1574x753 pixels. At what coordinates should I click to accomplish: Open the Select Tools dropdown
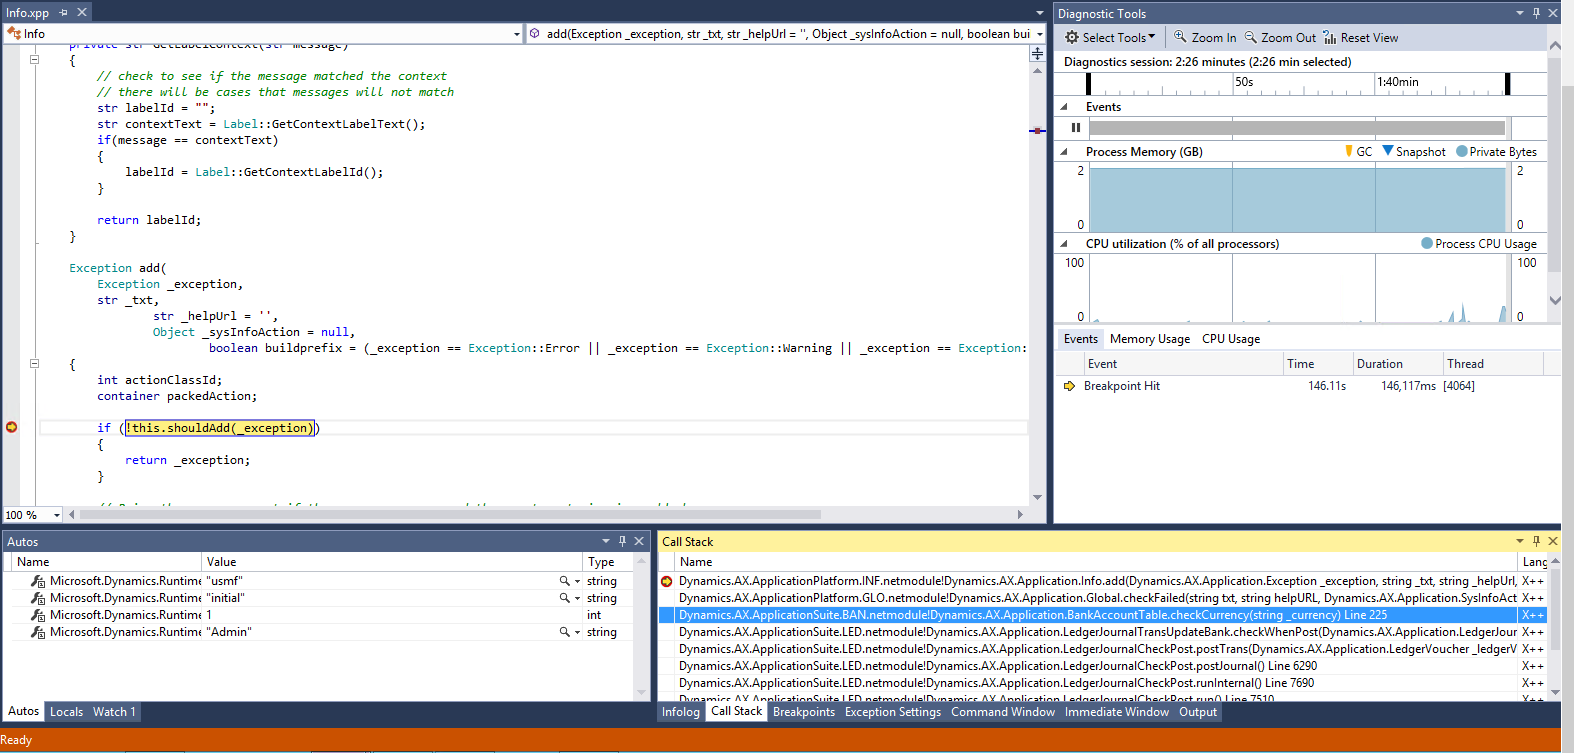coord(1110,37)
